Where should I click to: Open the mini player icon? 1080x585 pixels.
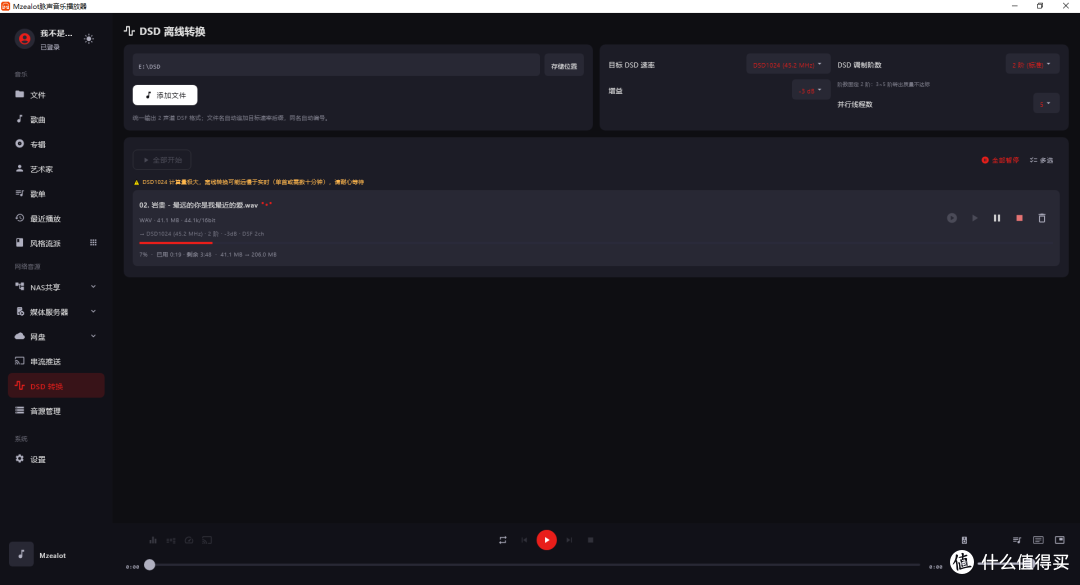(1060, 540)
